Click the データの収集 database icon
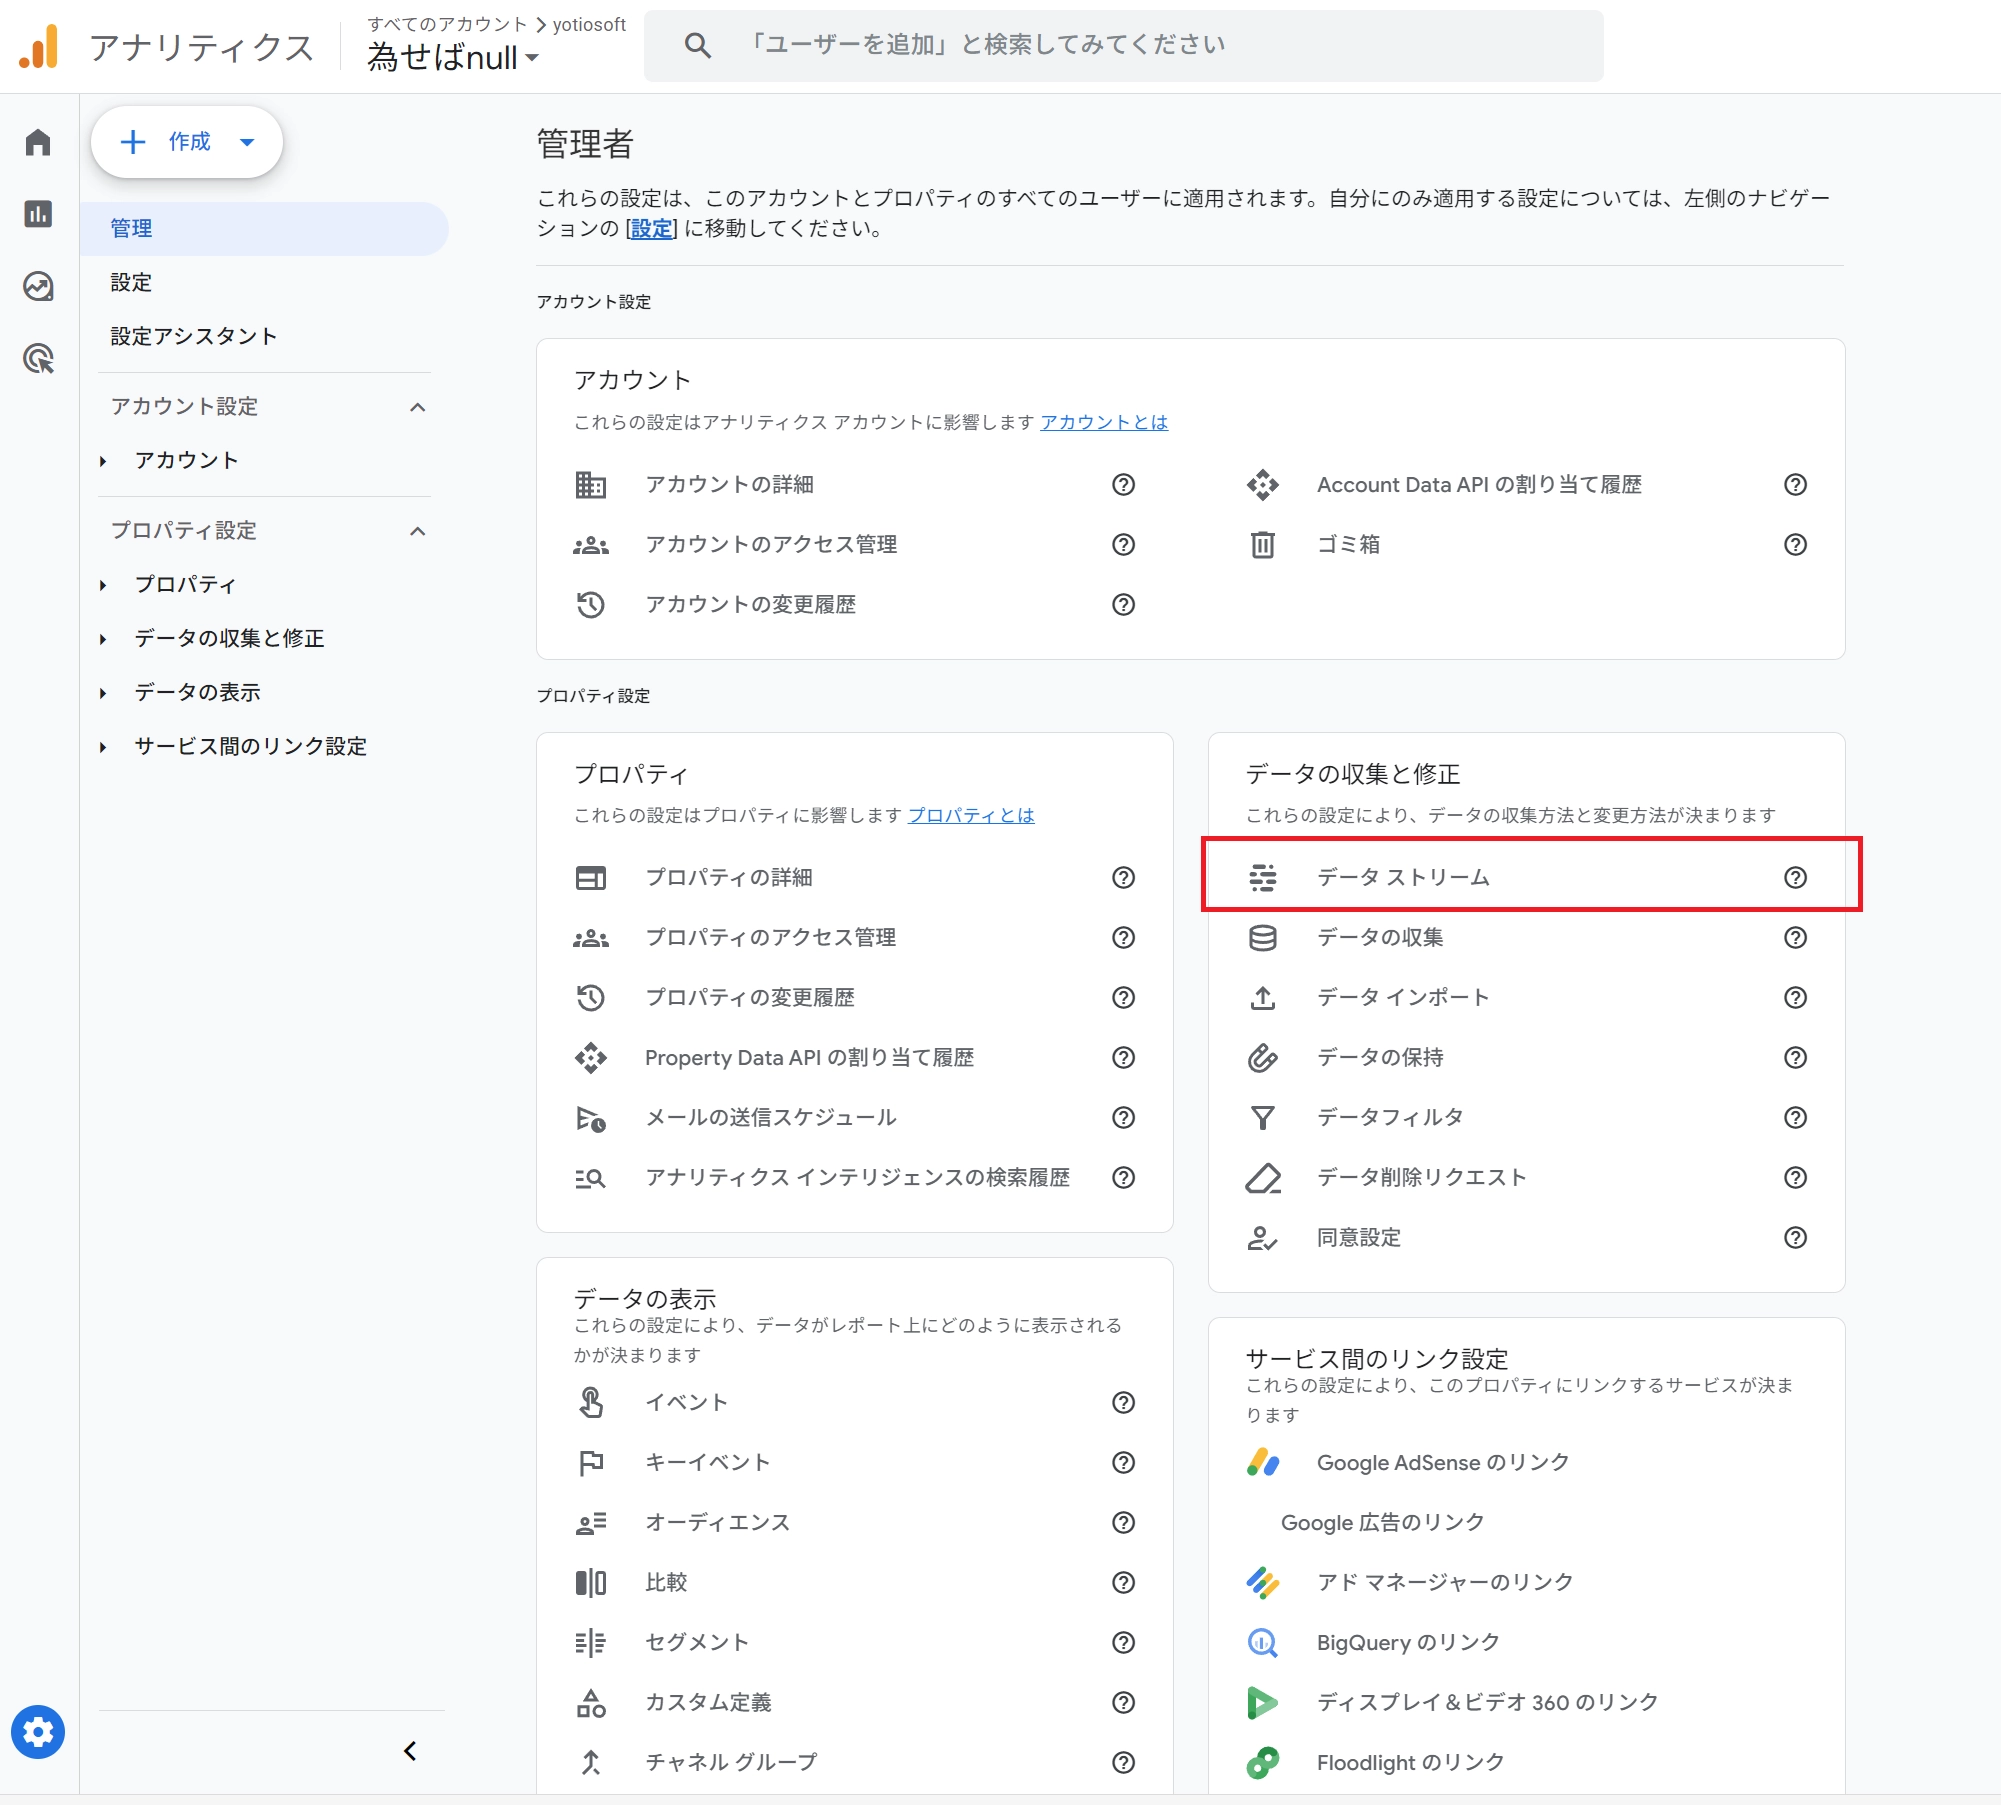 (x=1263, y=938)
